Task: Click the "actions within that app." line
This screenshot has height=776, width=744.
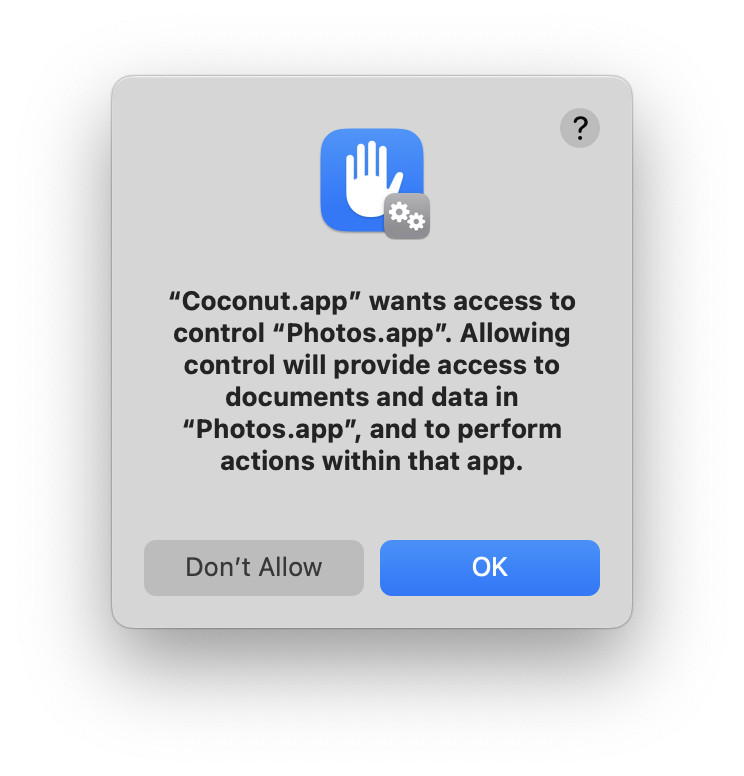Action: 372,461
